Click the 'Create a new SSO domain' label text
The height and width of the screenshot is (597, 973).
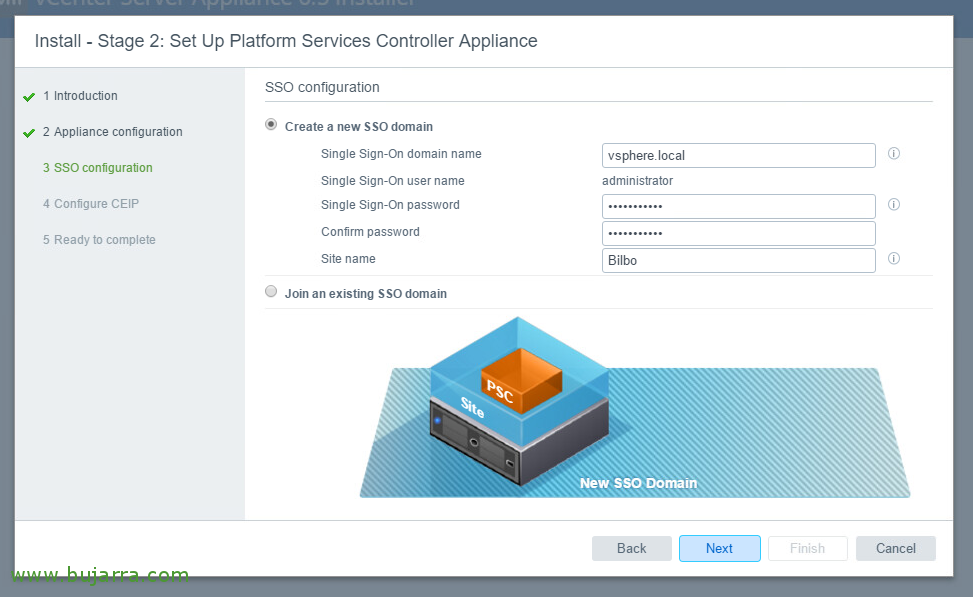359,127
